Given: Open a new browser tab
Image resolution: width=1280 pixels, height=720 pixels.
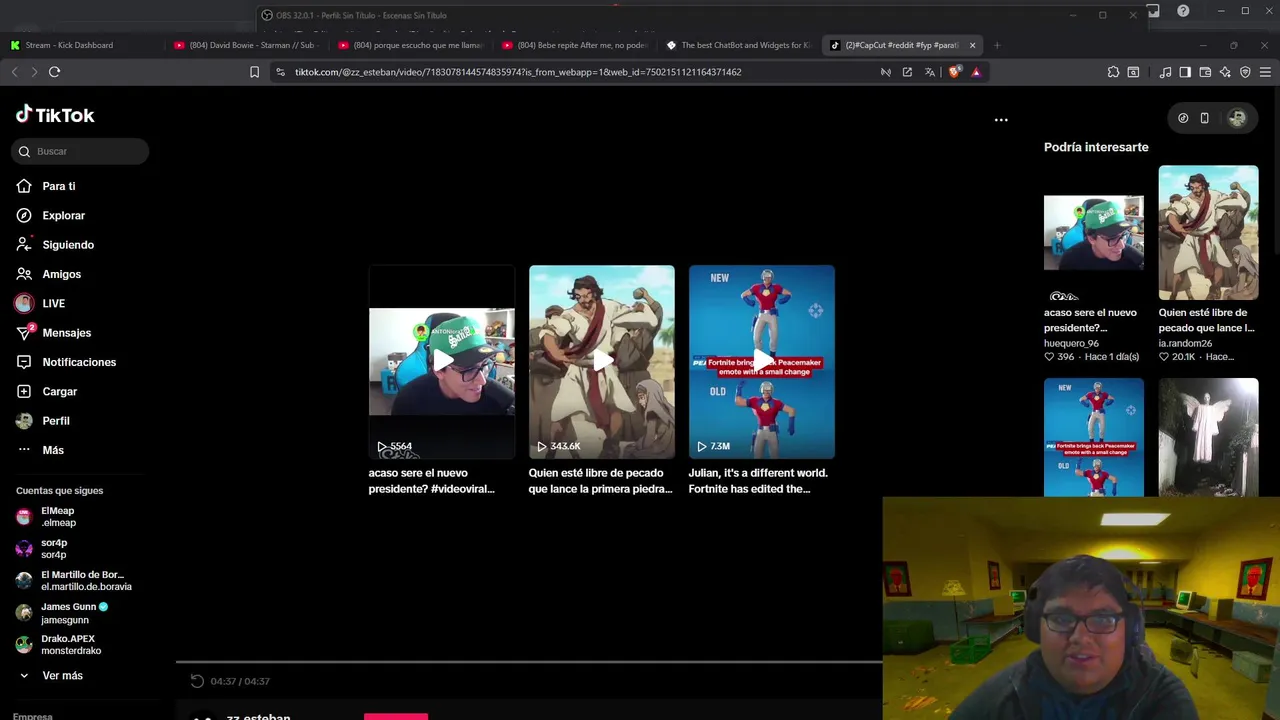Looking at the screenshot, I should click(997, 45).
